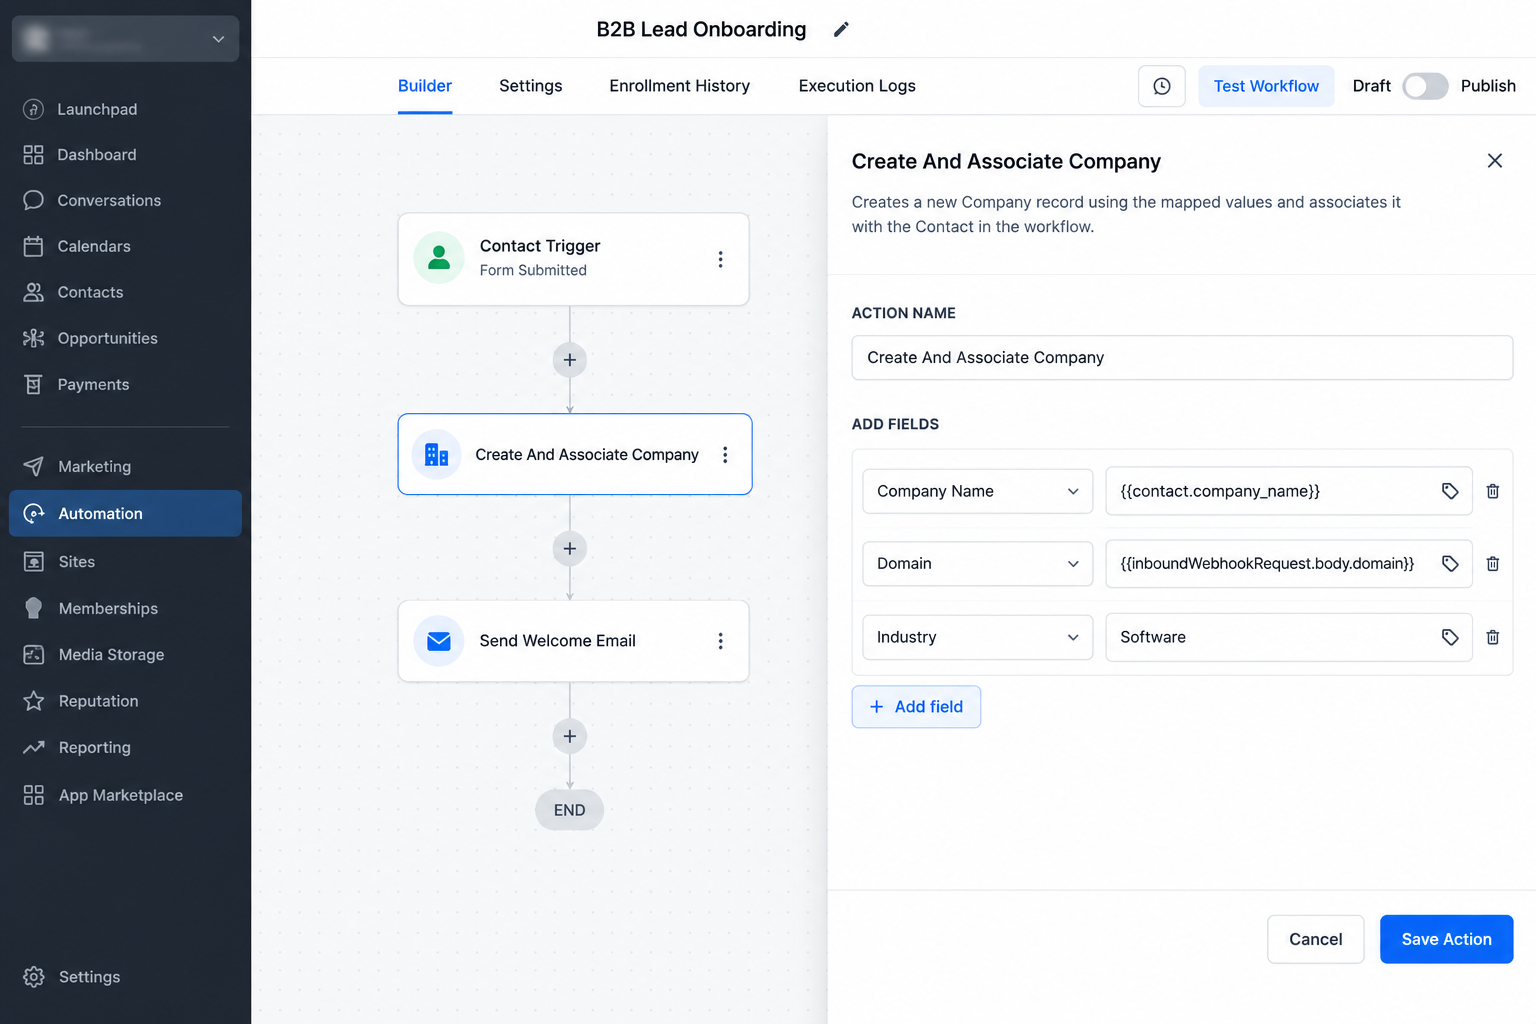Click Save Action button

[x=1446, y=939]
